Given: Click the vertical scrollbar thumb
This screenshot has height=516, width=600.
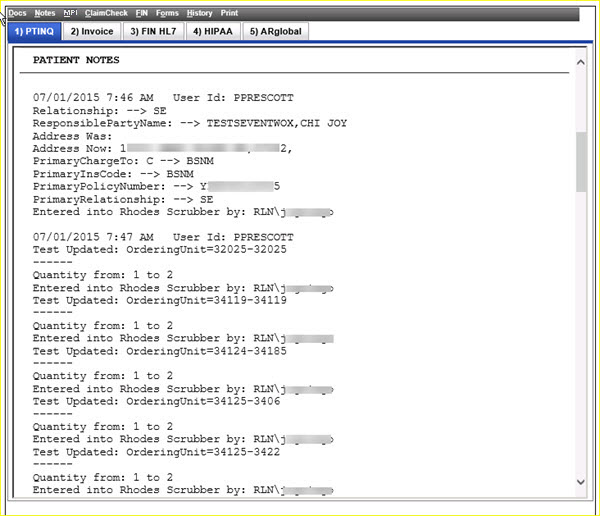Looking at the screenshot, I should pos(582,160).
